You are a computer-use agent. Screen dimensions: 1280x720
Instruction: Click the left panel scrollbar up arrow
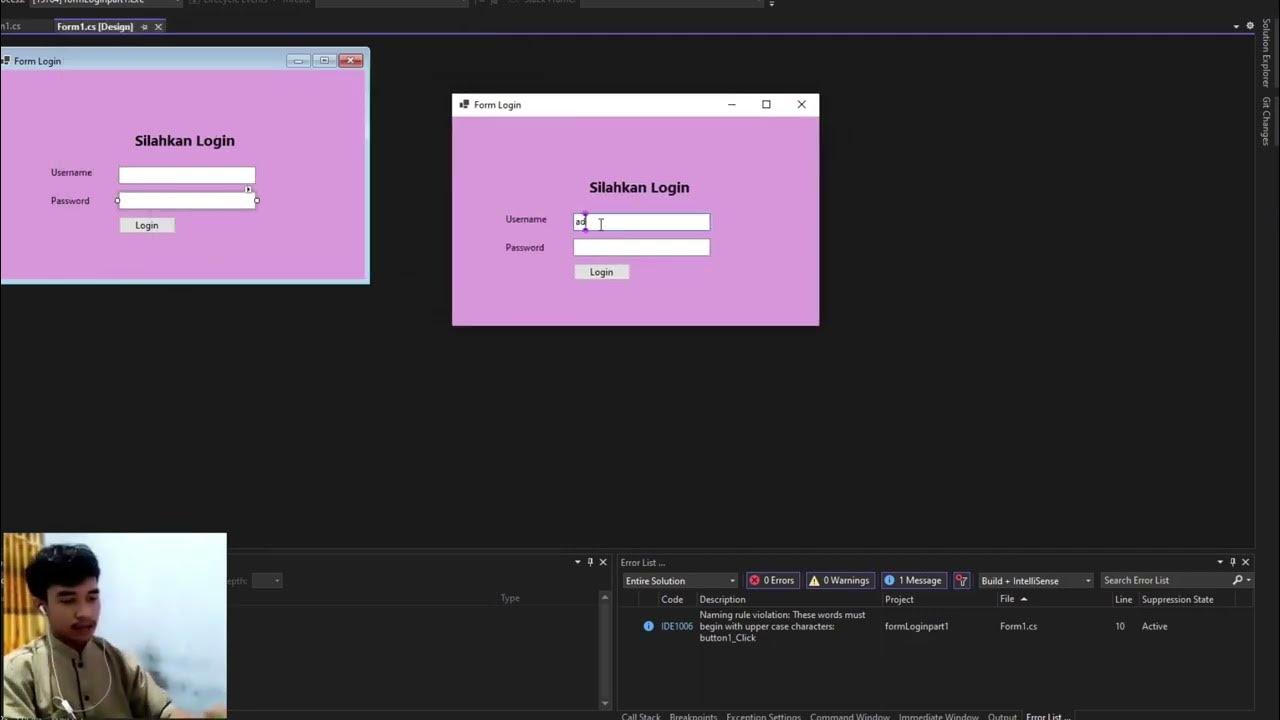coord(604,597)
